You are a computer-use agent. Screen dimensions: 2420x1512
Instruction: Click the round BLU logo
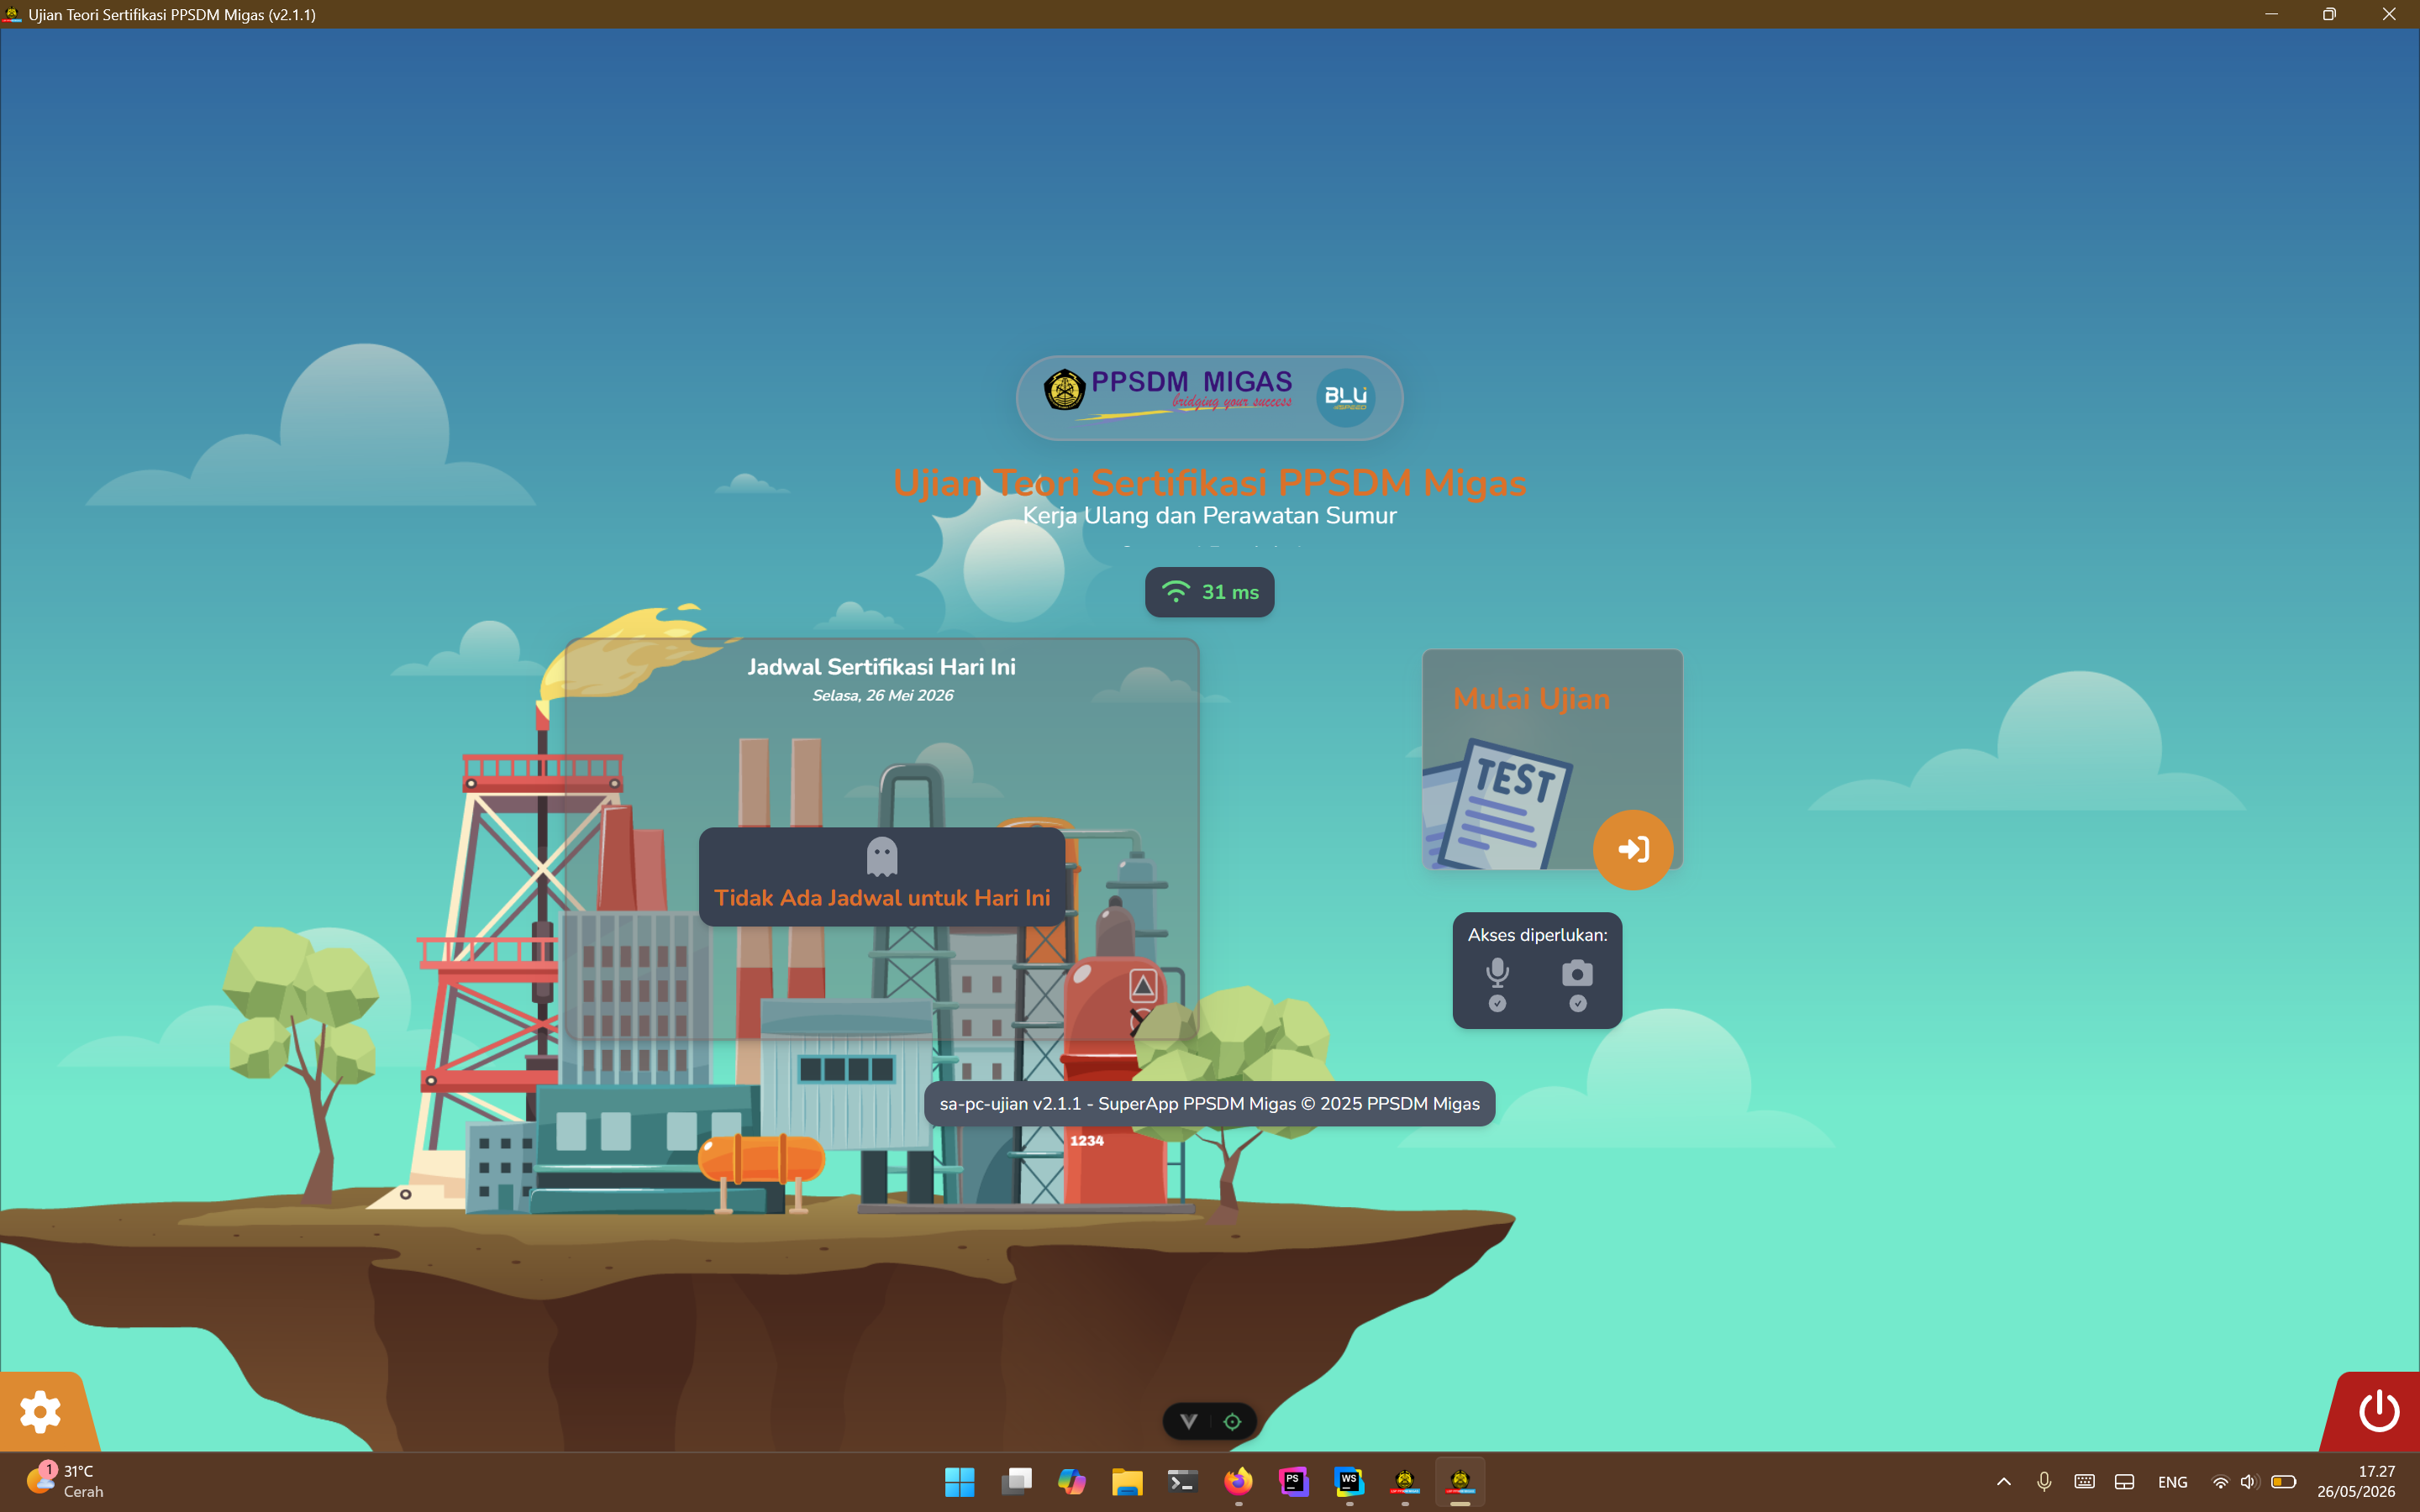[x=1345, y=397]
